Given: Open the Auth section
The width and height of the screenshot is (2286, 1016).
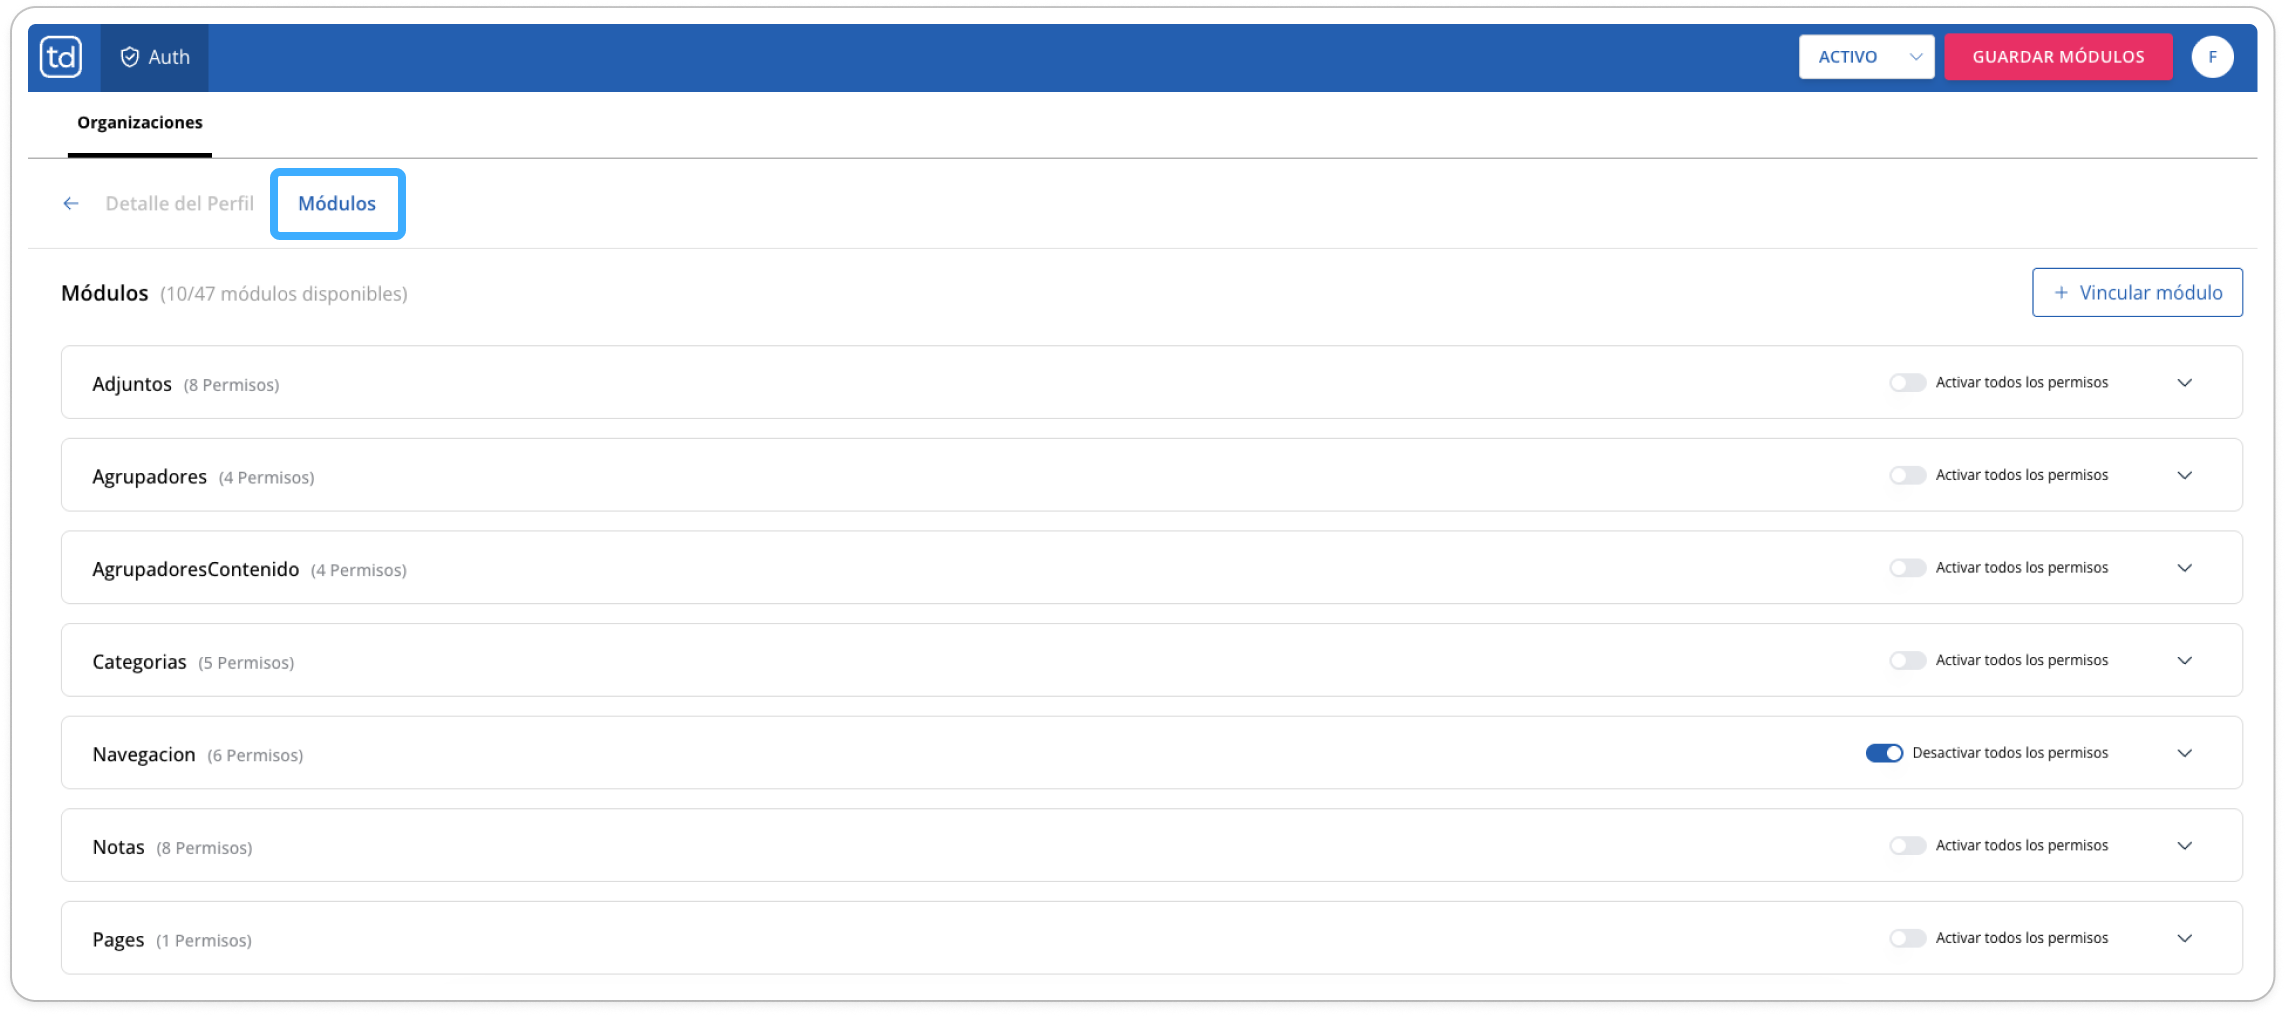Looking at the screenshot, I should 155,57.
